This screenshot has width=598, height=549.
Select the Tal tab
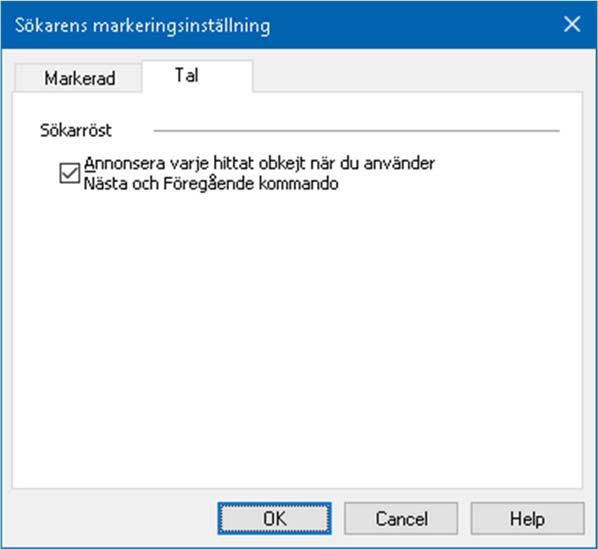(197, 76)
